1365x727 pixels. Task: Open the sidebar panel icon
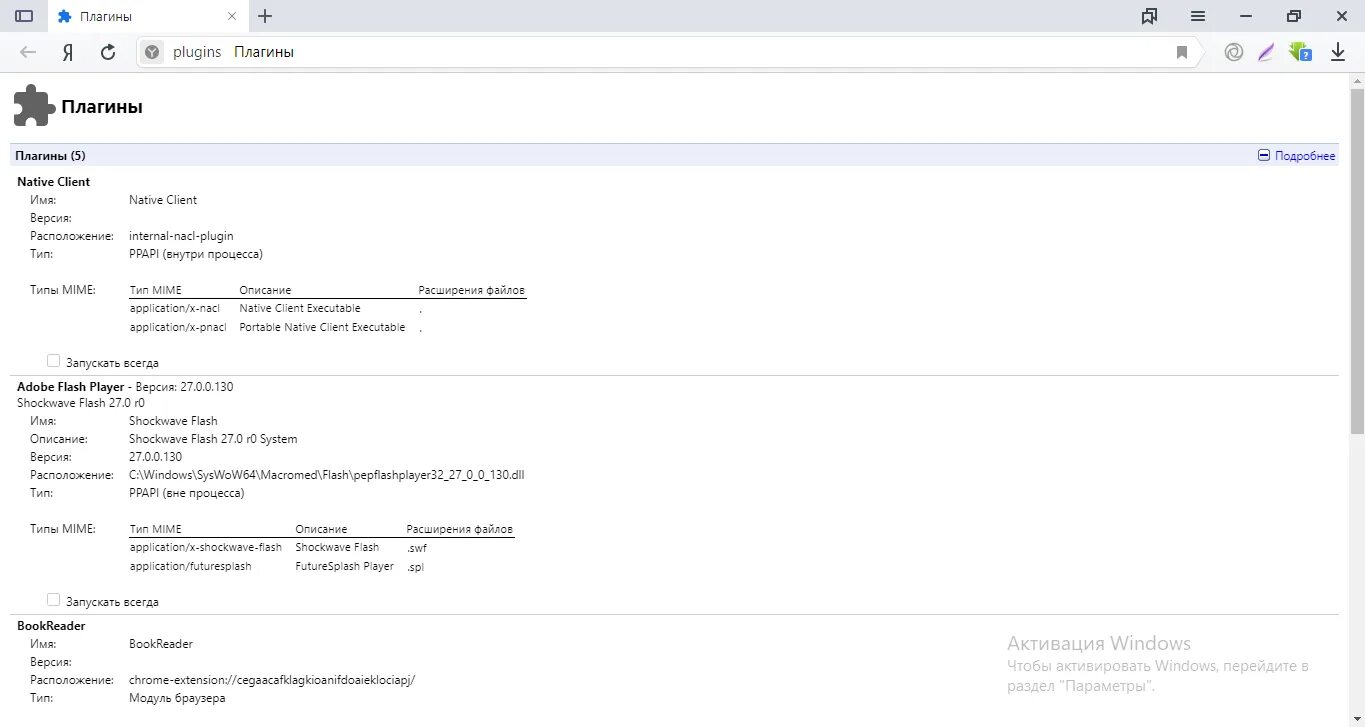point(24,16)
